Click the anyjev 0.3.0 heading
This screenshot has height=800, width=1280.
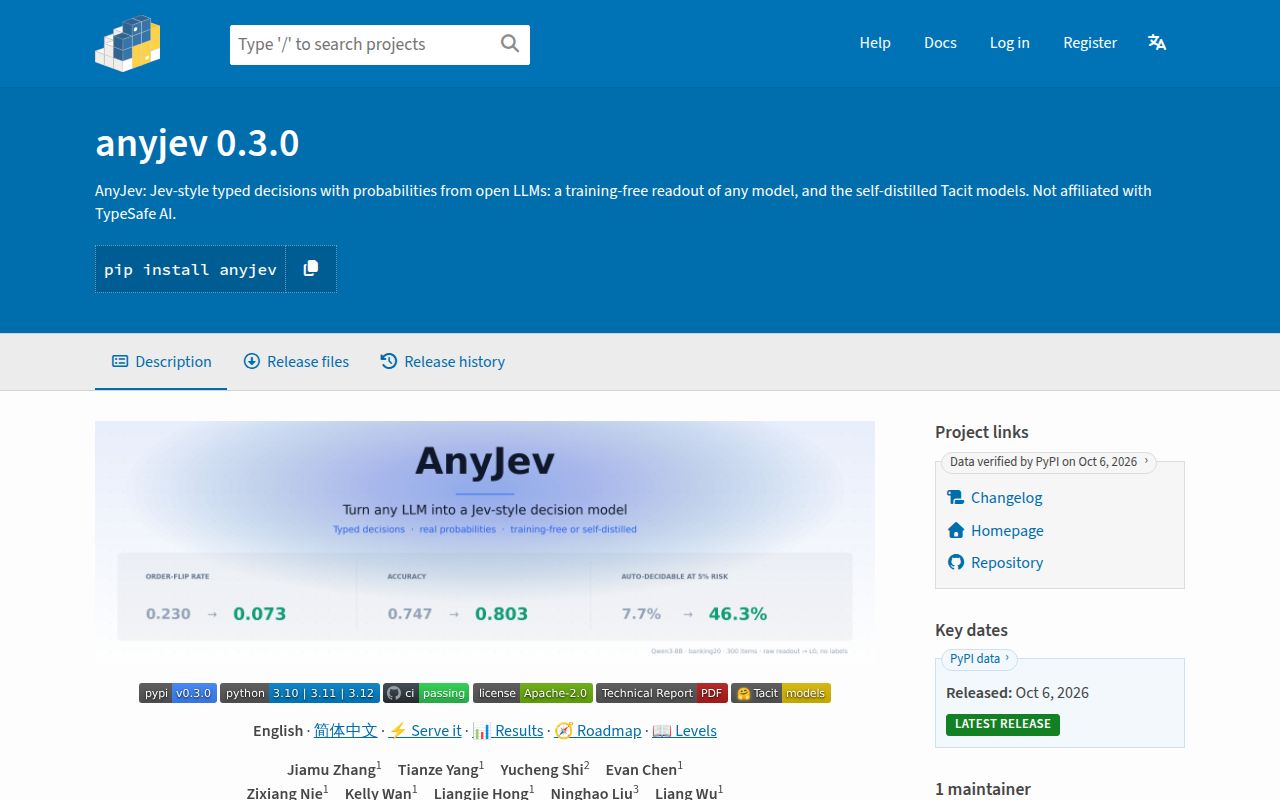click(197, 144)
